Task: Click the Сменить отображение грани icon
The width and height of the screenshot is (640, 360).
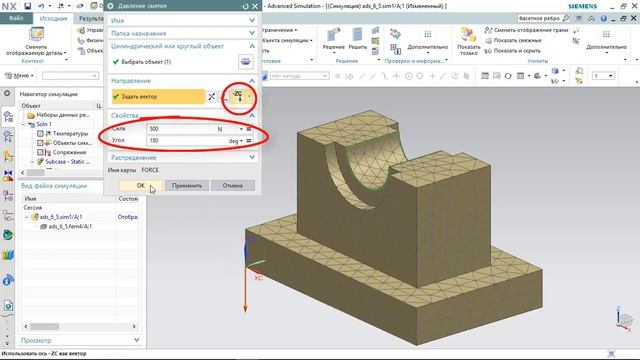Action: pyautogui.click(x=488, y=30)
